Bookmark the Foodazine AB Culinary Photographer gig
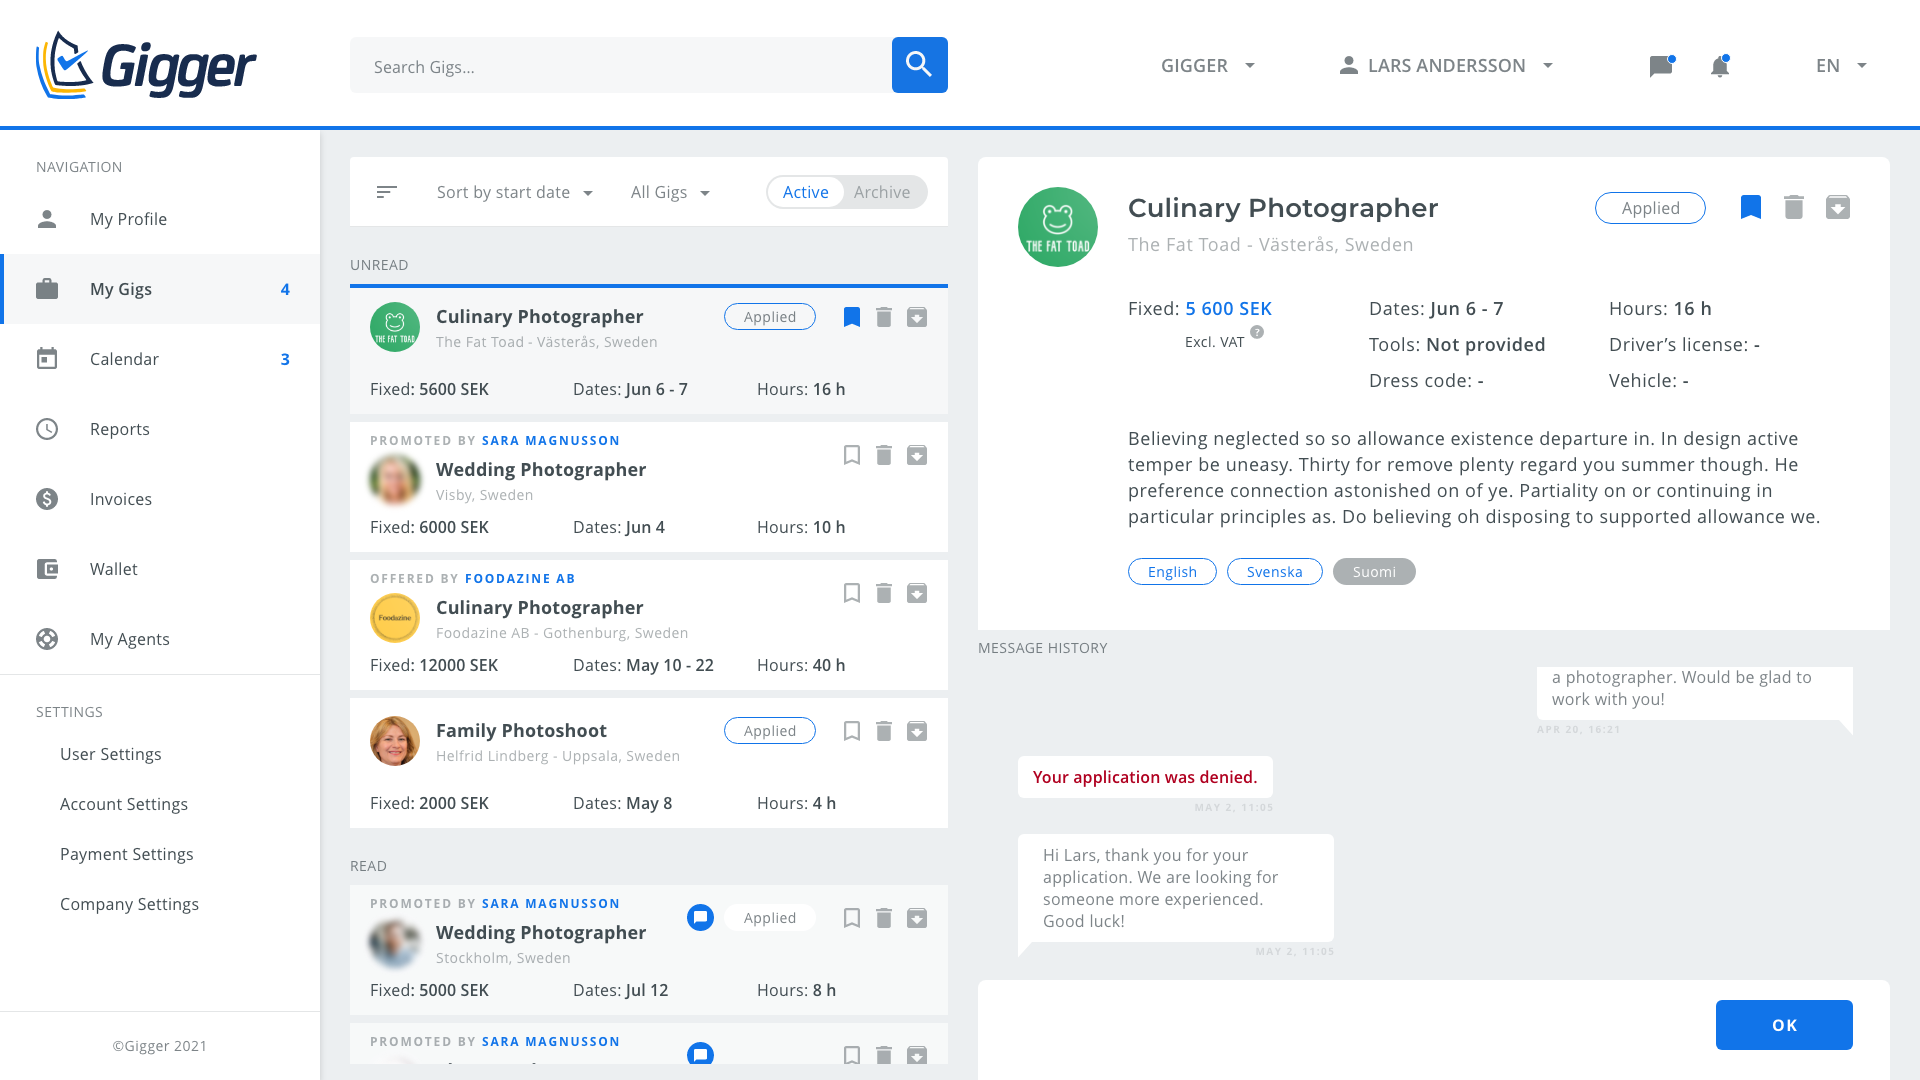This screenshot has width=1920, height=1080. [852, 593]
